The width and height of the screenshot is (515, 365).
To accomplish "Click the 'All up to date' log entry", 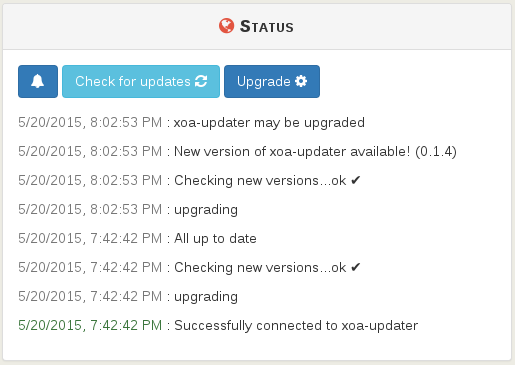I will point(137,239).
